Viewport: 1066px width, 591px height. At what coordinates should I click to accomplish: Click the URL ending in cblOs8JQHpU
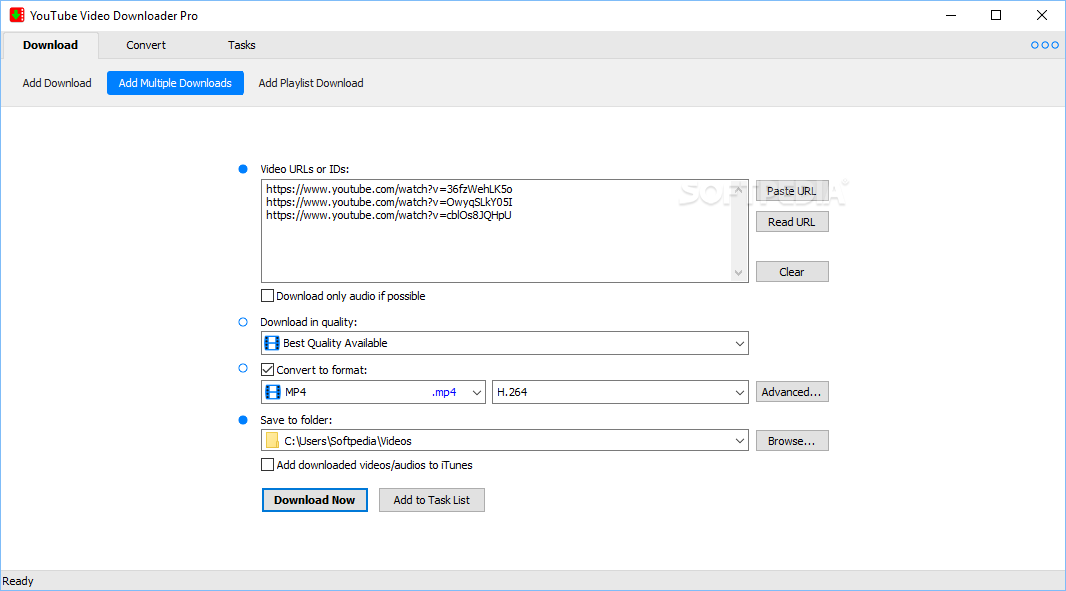click(388, 215)
